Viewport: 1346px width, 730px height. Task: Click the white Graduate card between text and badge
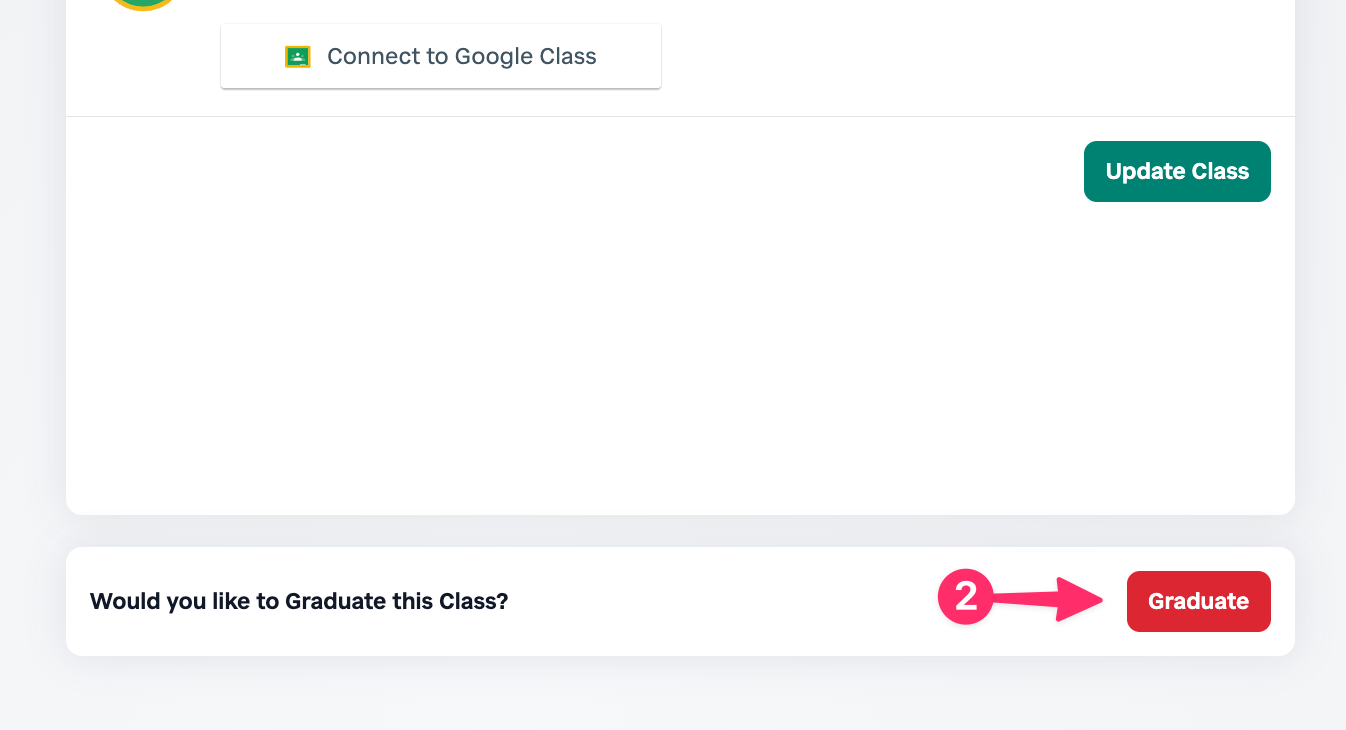tap(720, 602)
